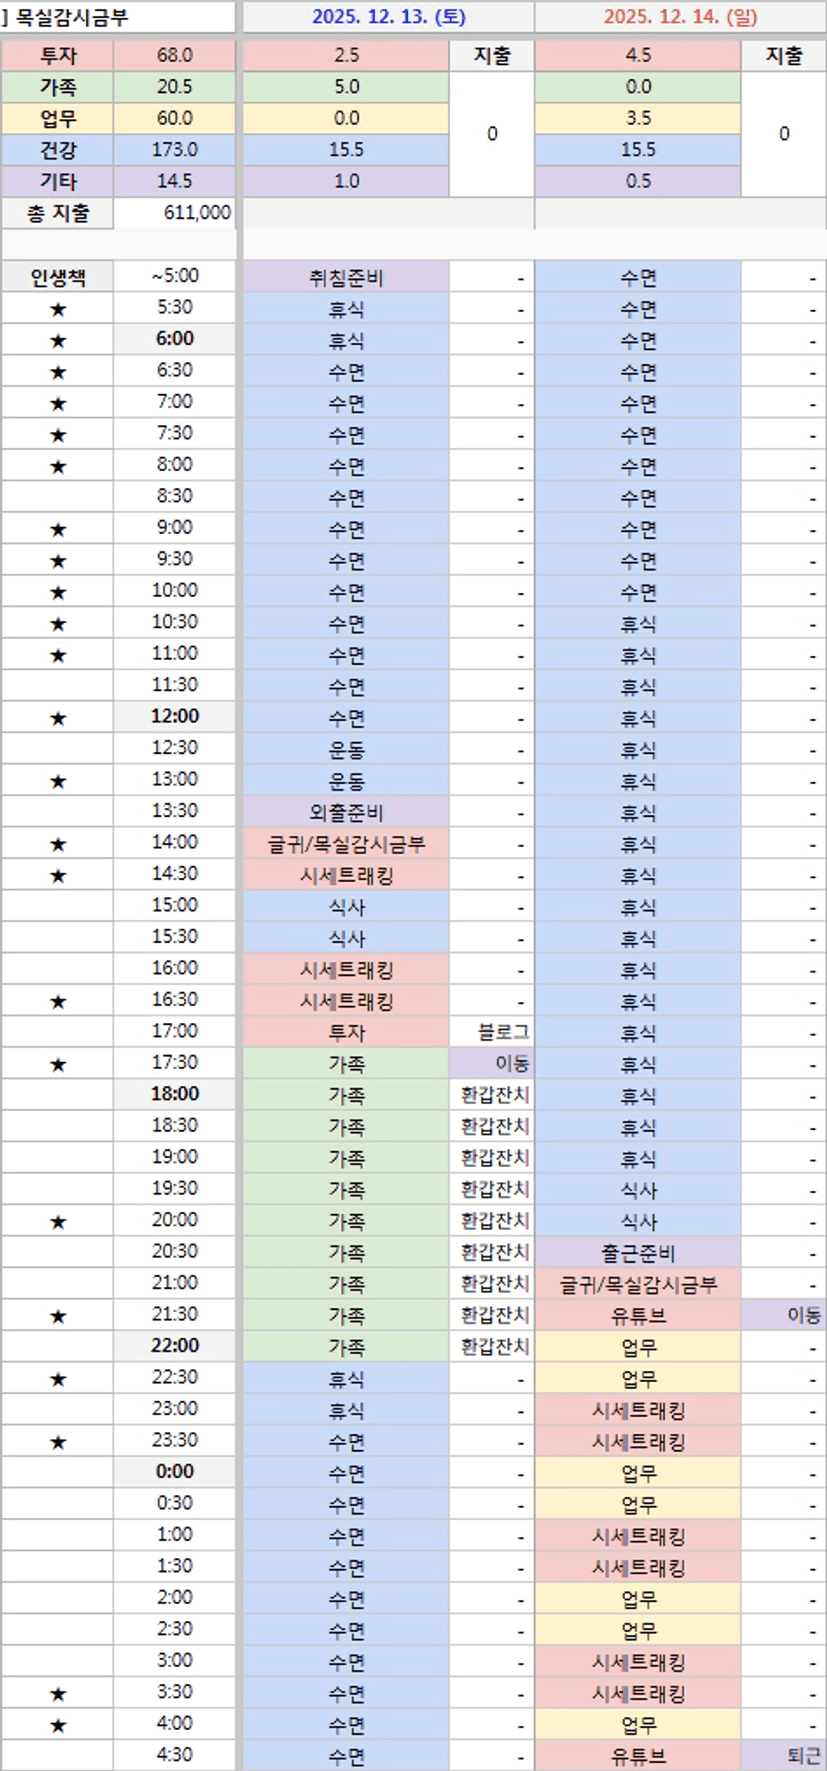Click the star next to 12:00
The width and height of the screenshot is (827, 1771).
pos(58,718)
